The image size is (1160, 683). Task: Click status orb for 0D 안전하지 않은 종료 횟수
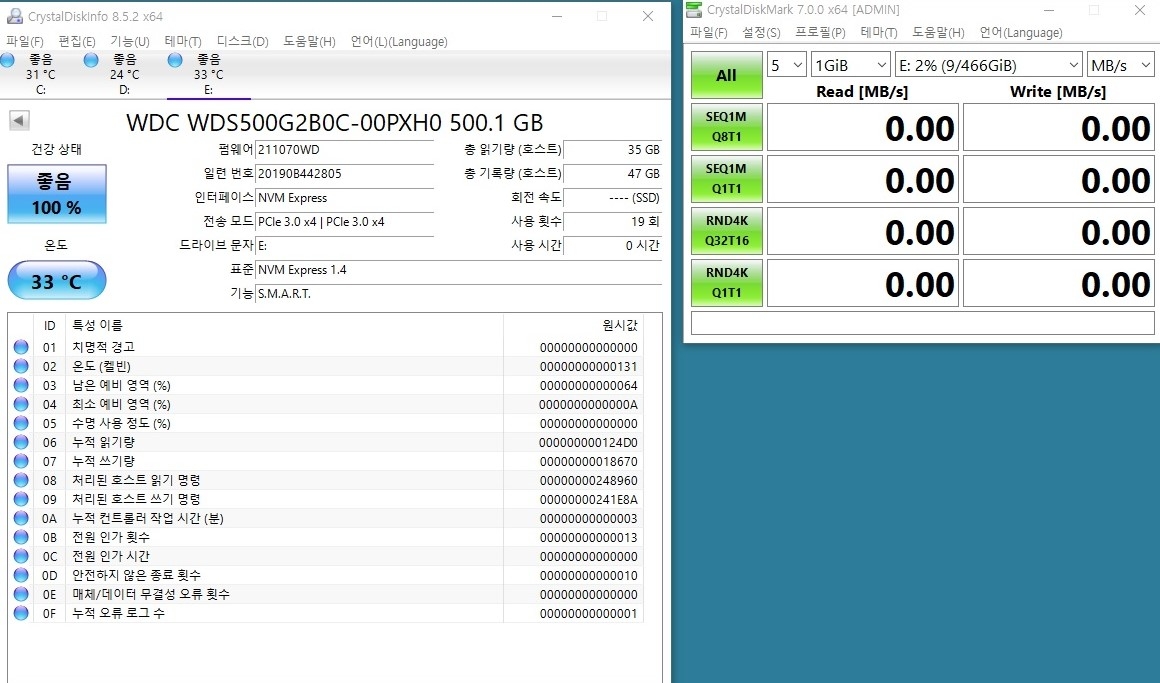[x=21, y=575]
